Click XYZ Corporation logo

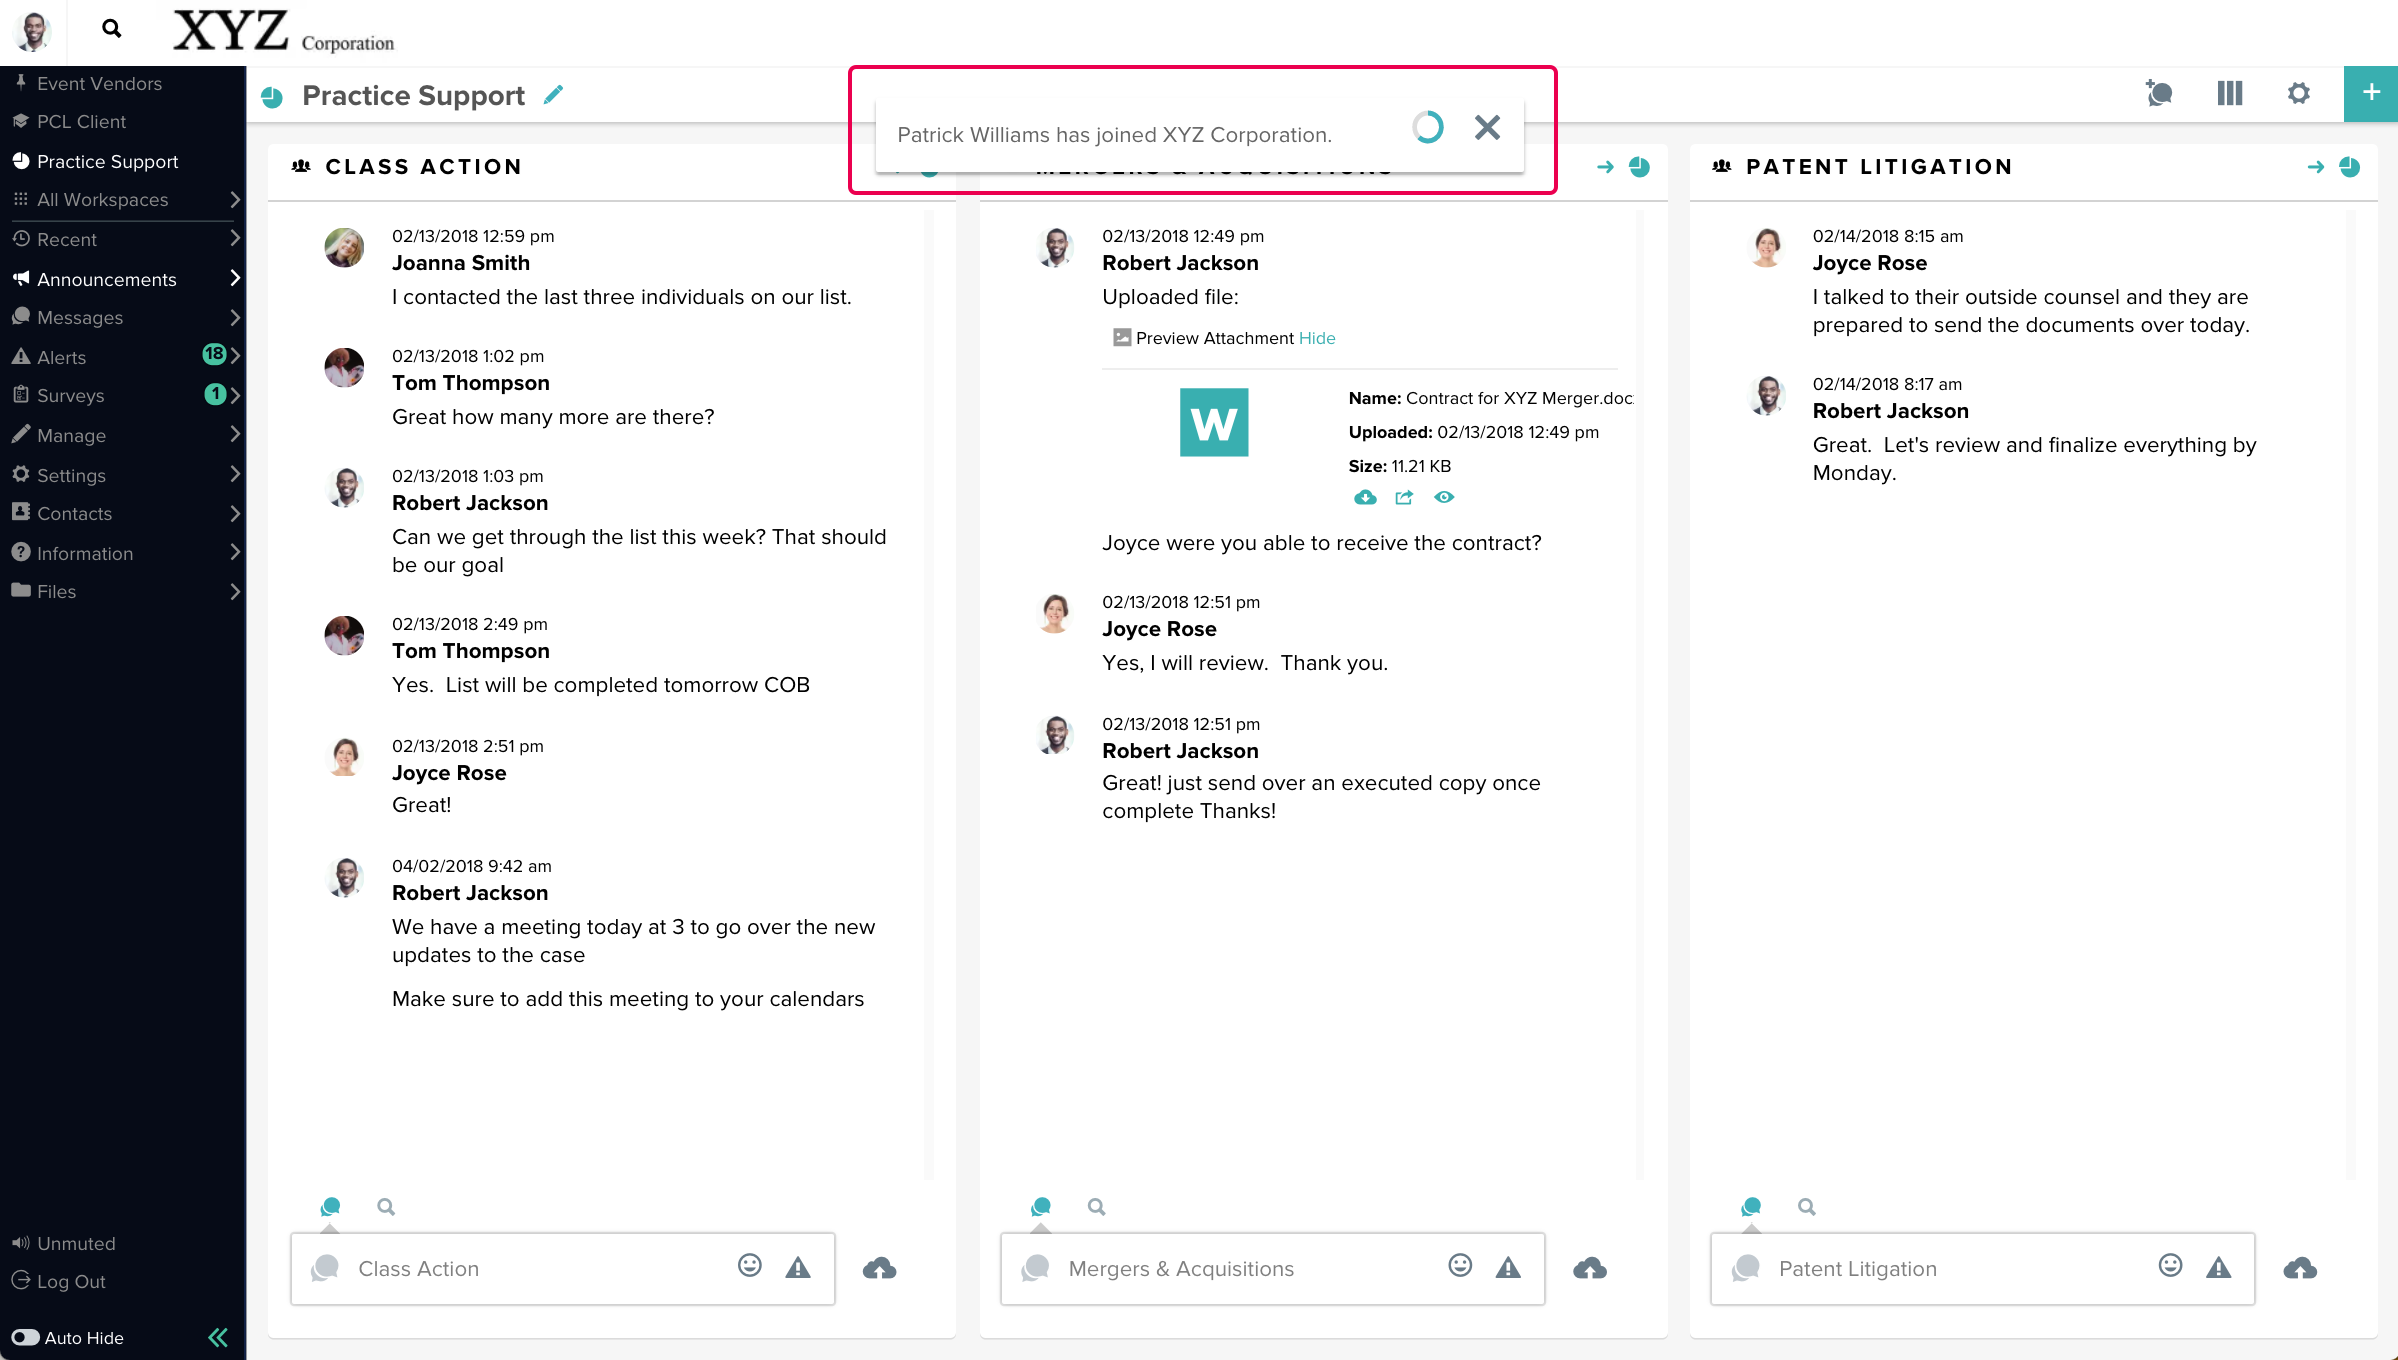coord(284,31)
